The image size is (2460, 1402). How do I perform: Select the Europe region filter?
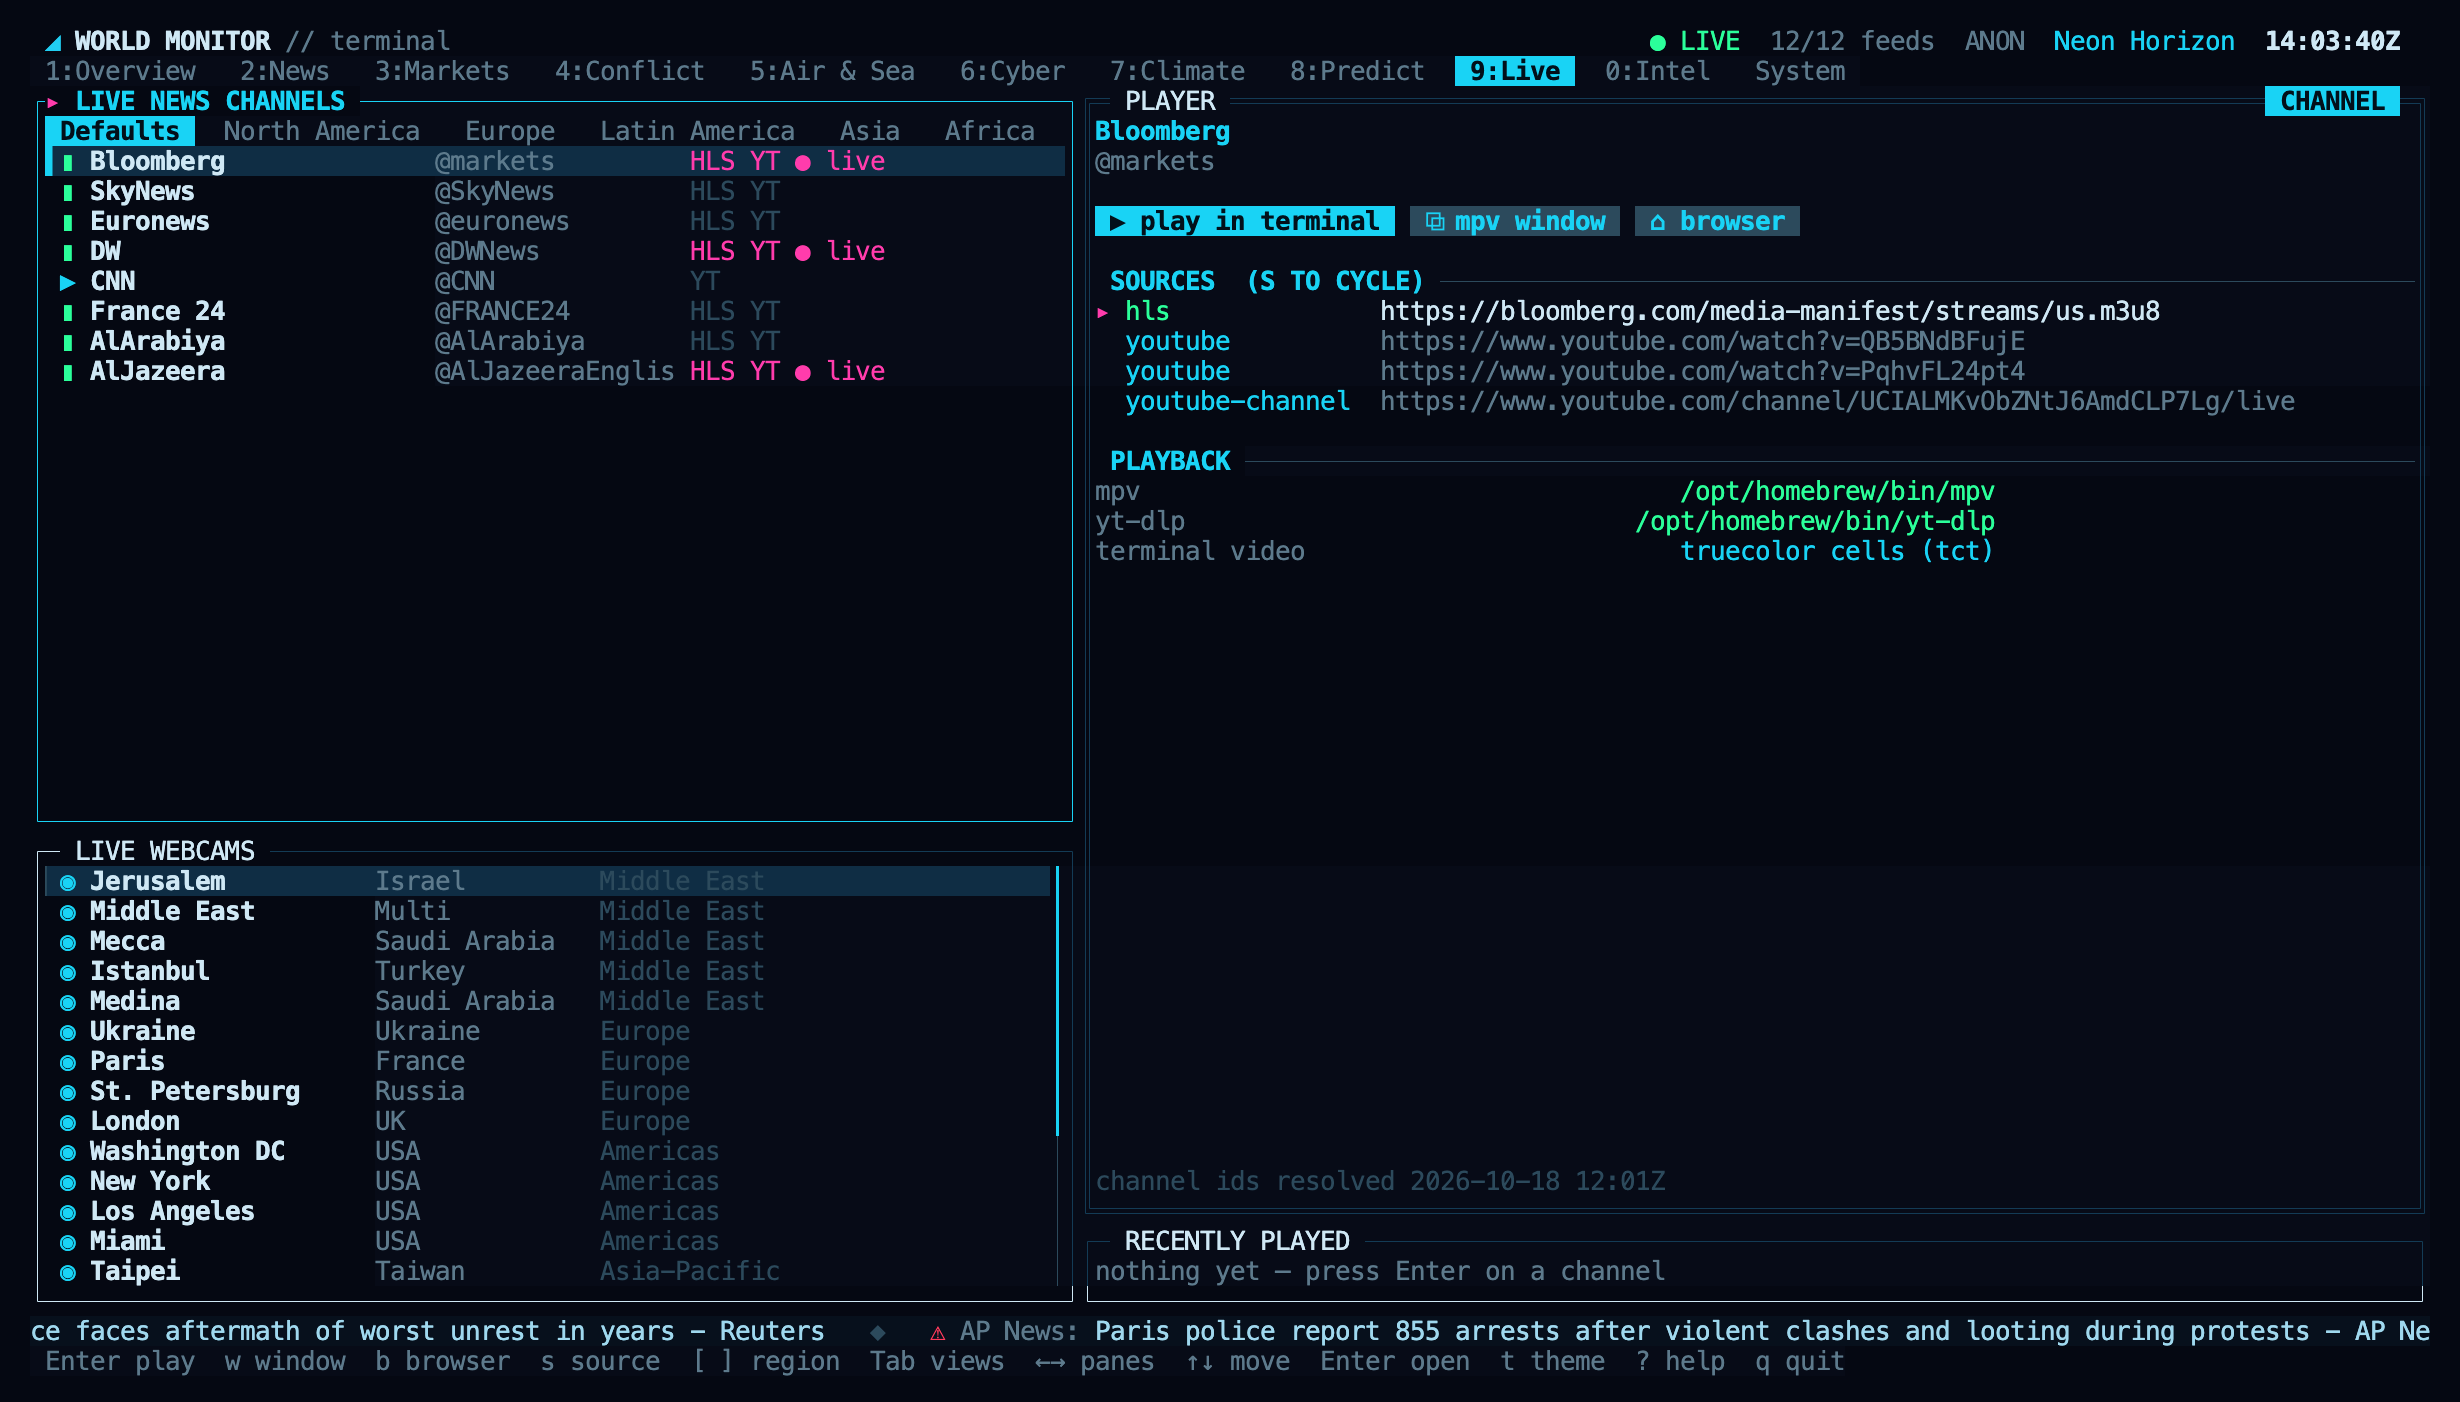coord(510,131)
